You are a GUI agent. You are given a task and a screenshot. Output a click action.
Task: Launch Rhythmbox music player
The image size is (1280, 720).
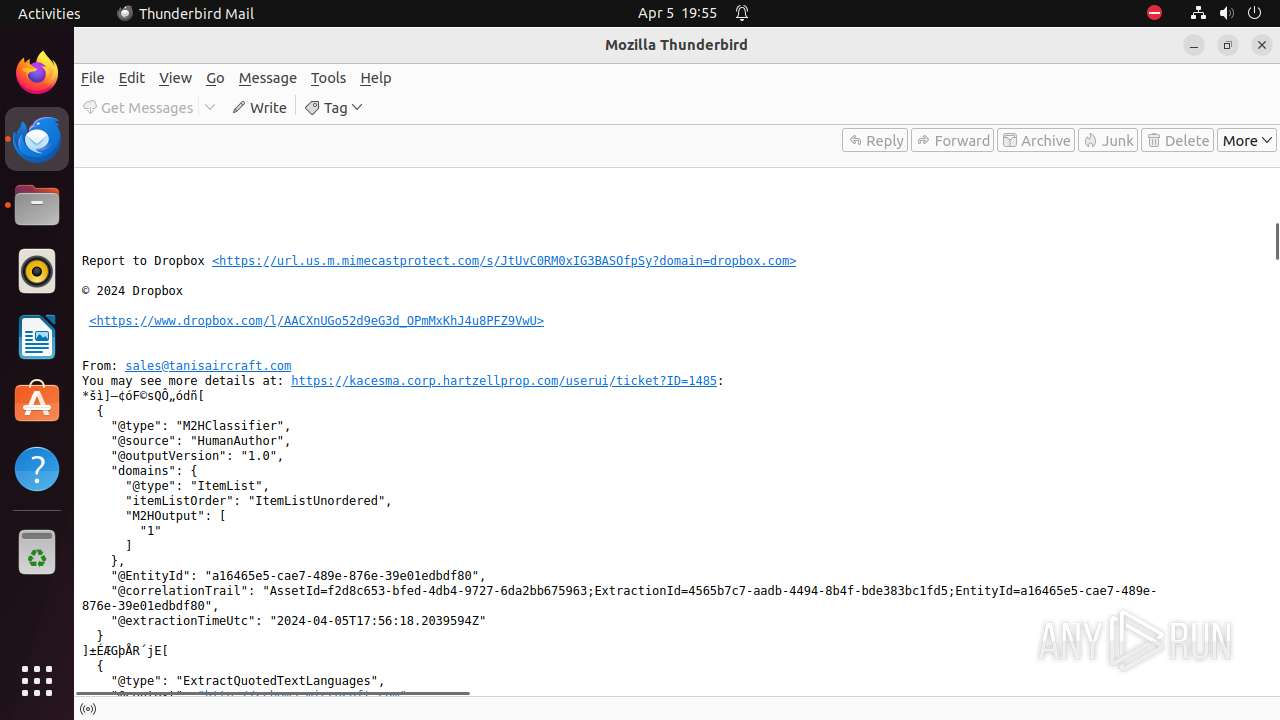[37, 271]
